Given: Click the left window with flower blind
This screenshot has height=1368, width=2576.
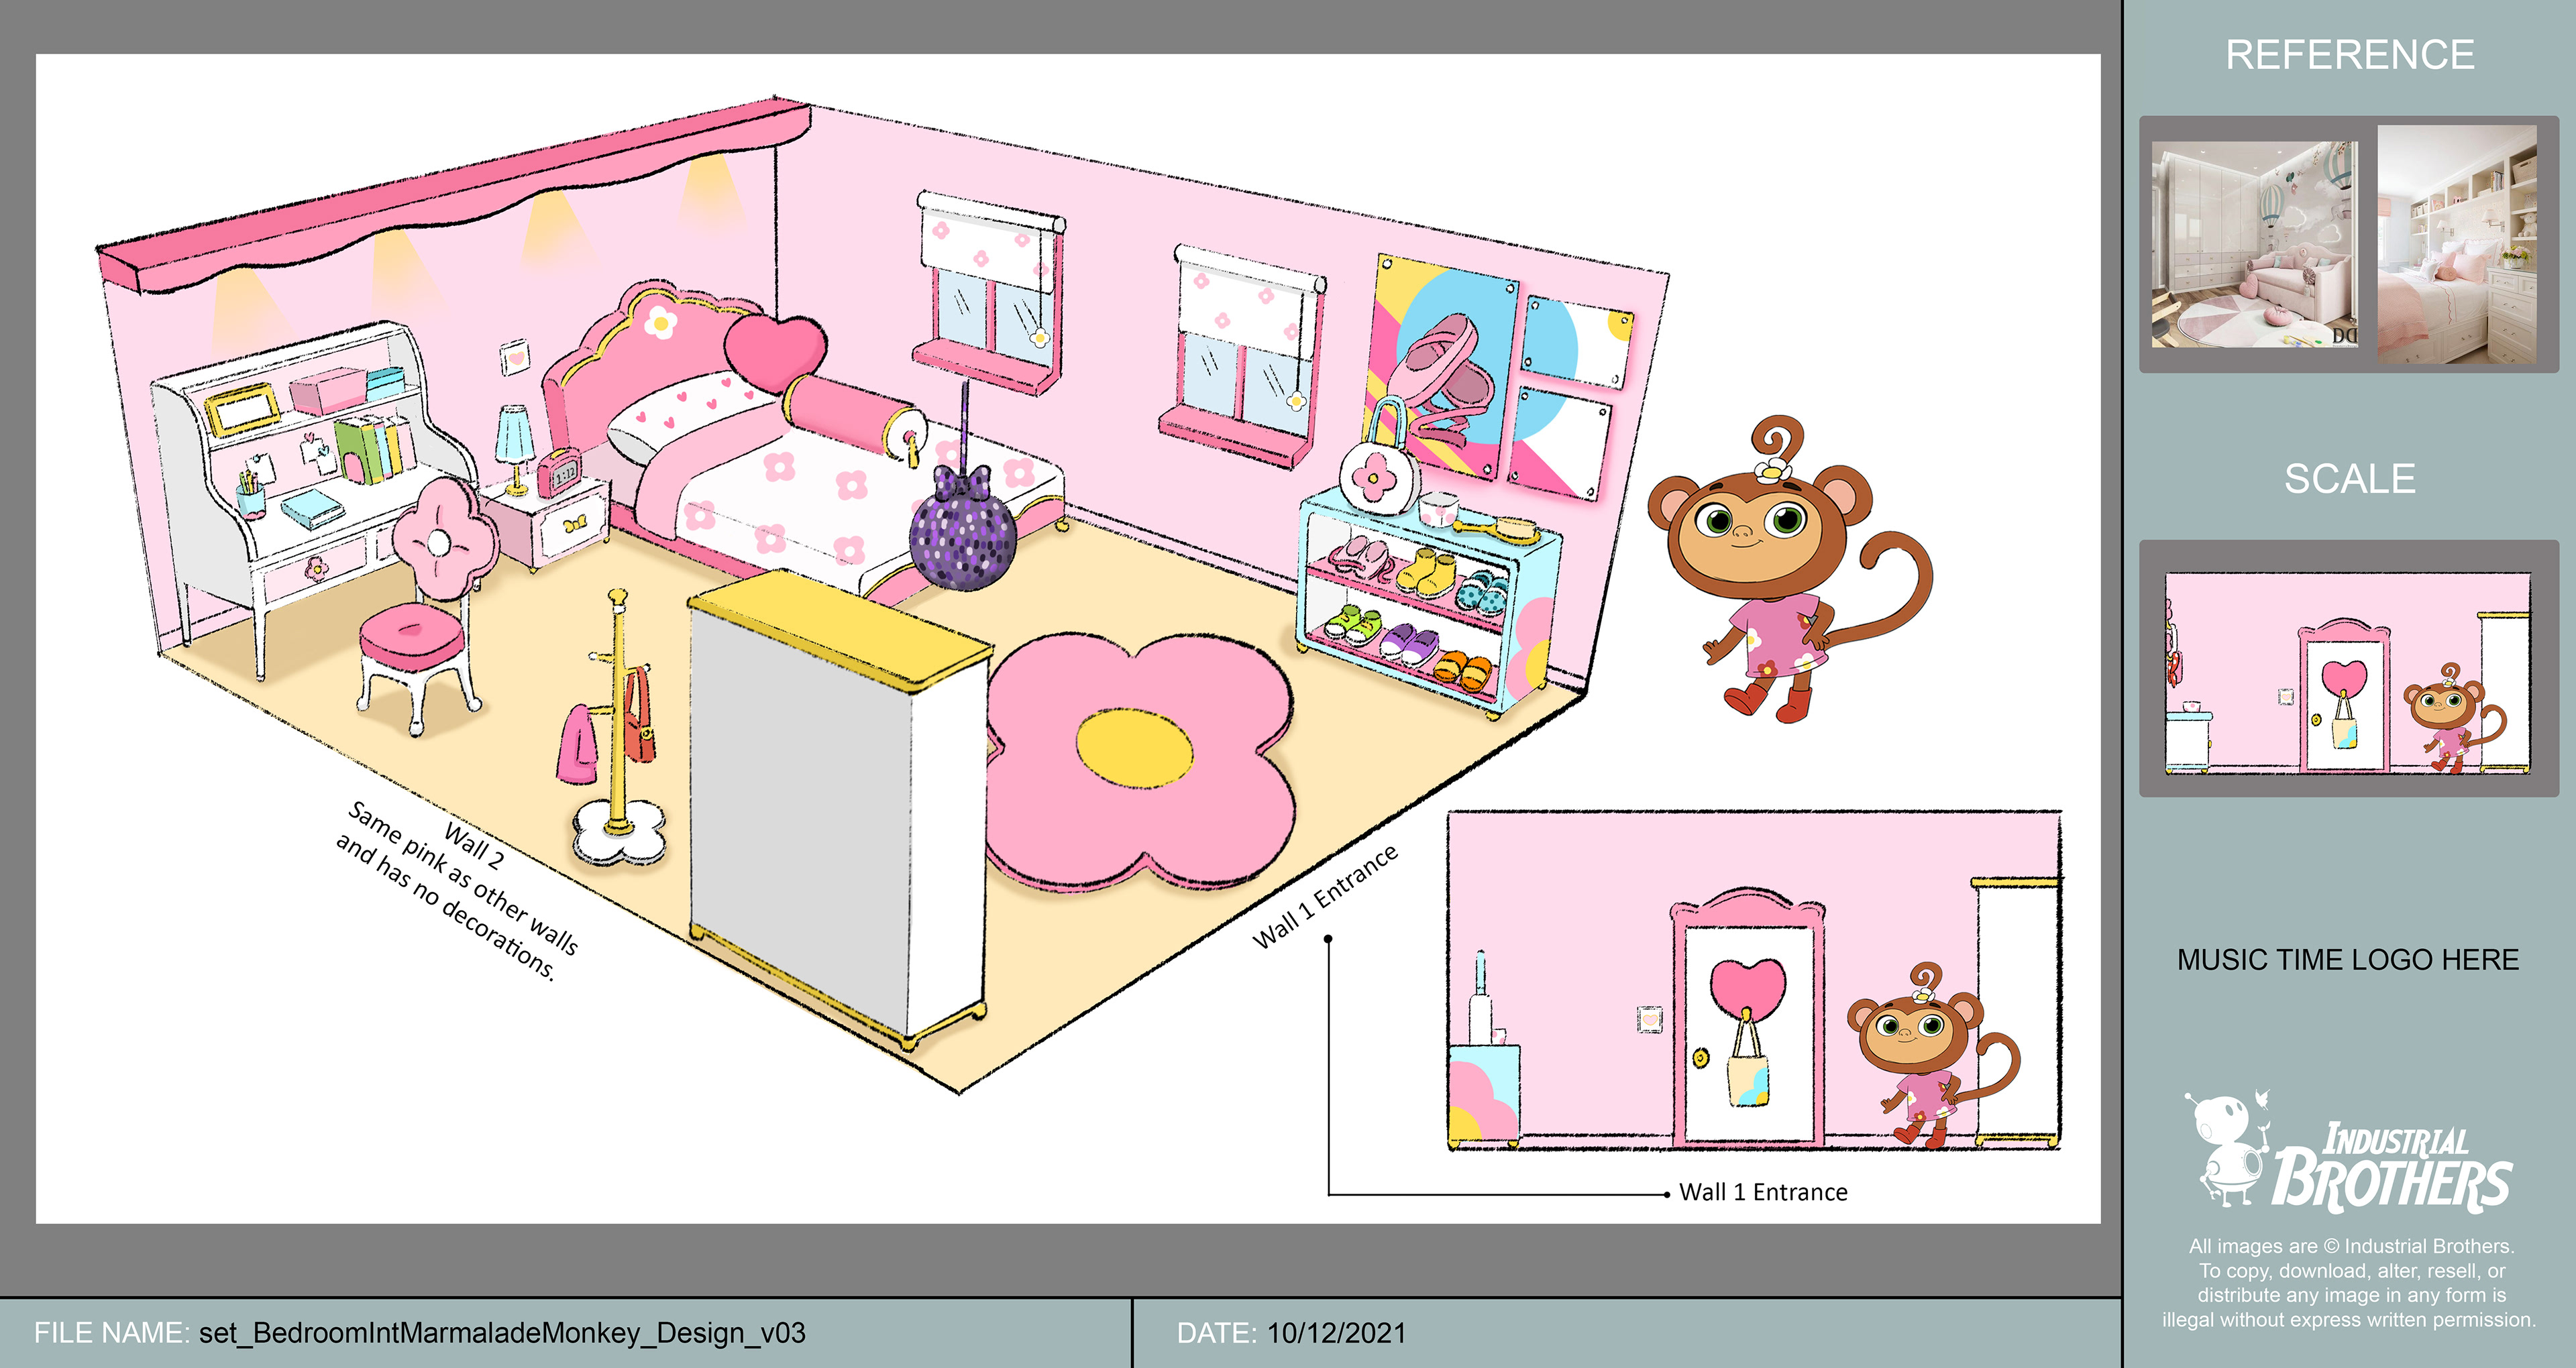Looking at the screenshot, I should 990,292.
